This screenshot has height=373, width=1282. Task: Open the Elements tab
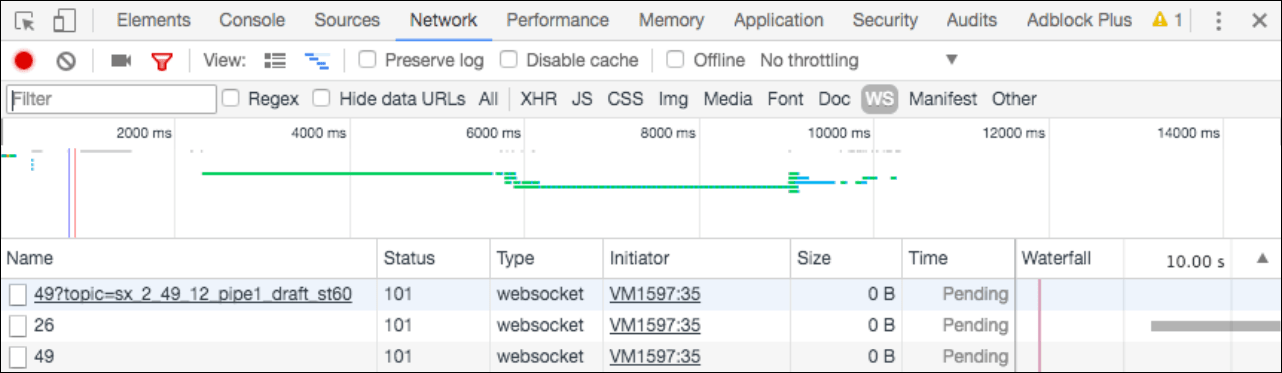pyautogui.click(x=154, y=20)
